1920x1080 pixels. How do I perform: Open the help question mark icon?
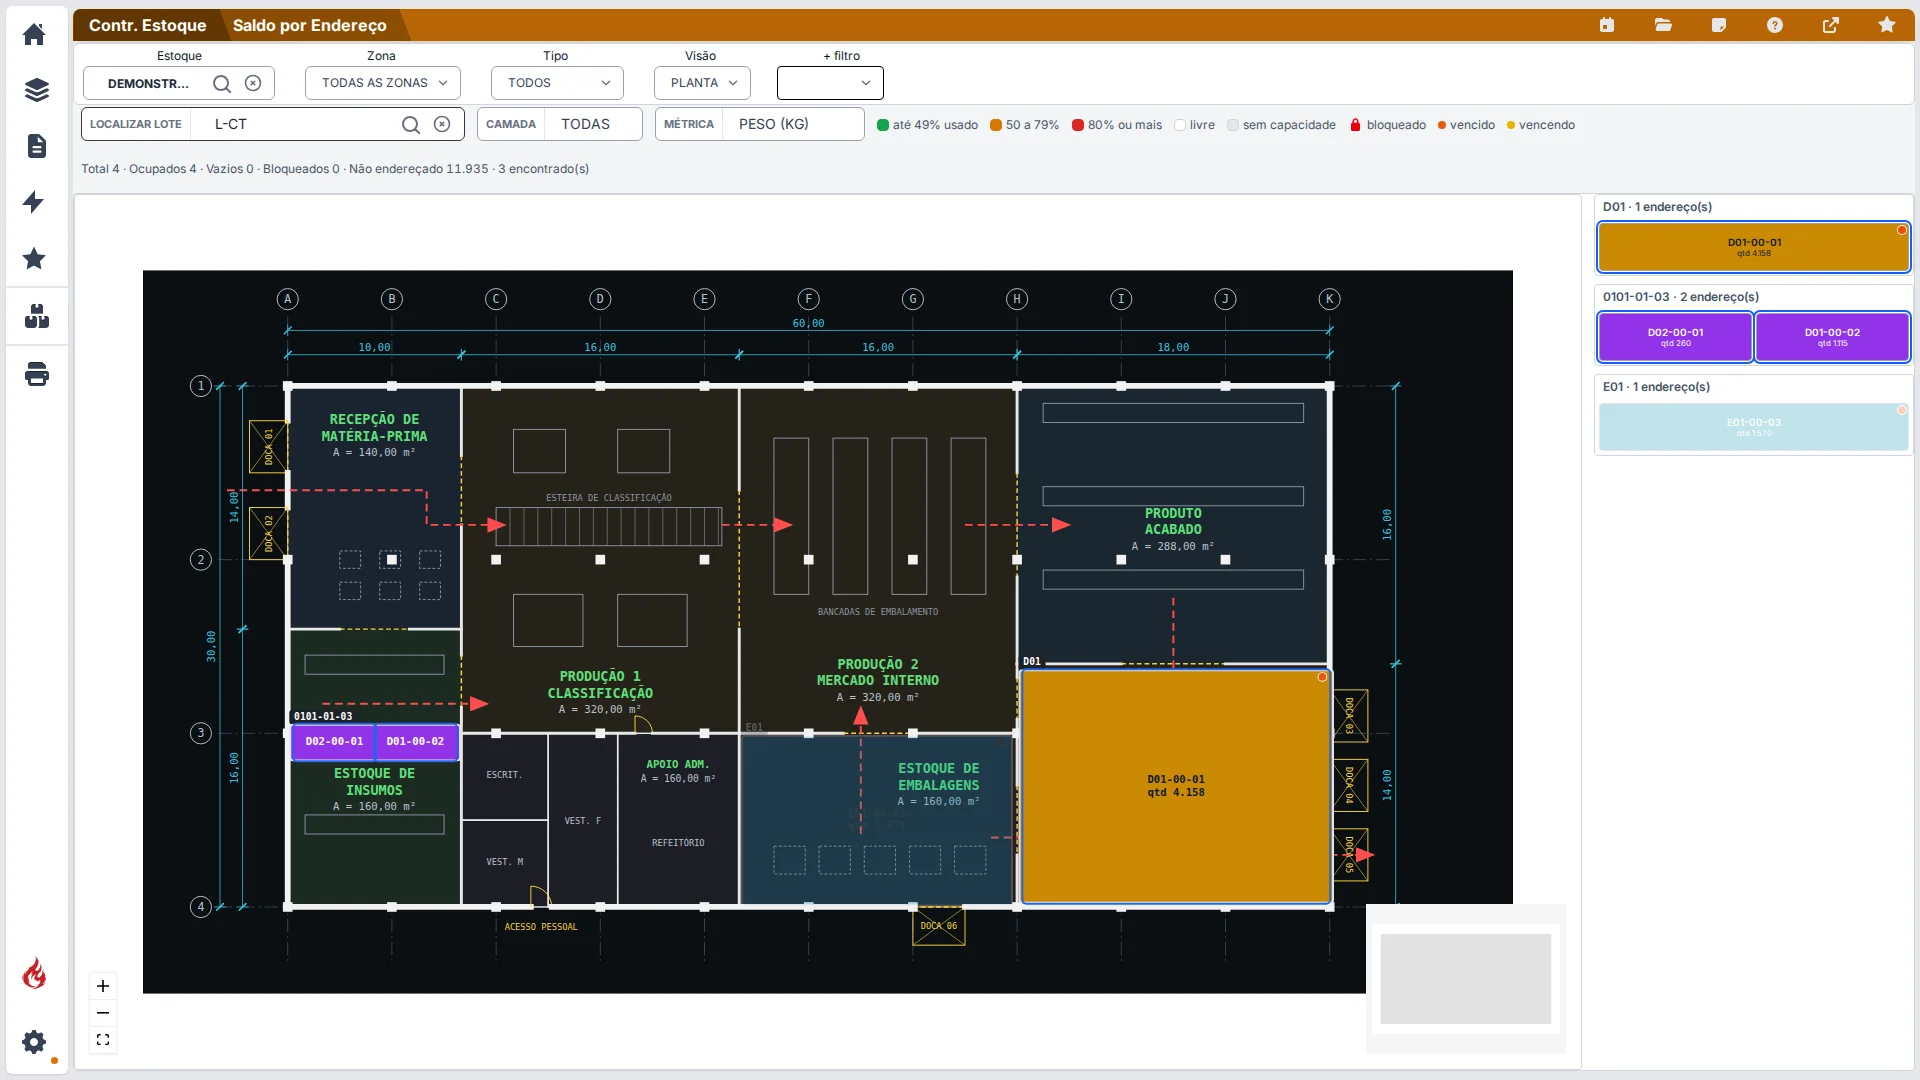pos(1775,25)
